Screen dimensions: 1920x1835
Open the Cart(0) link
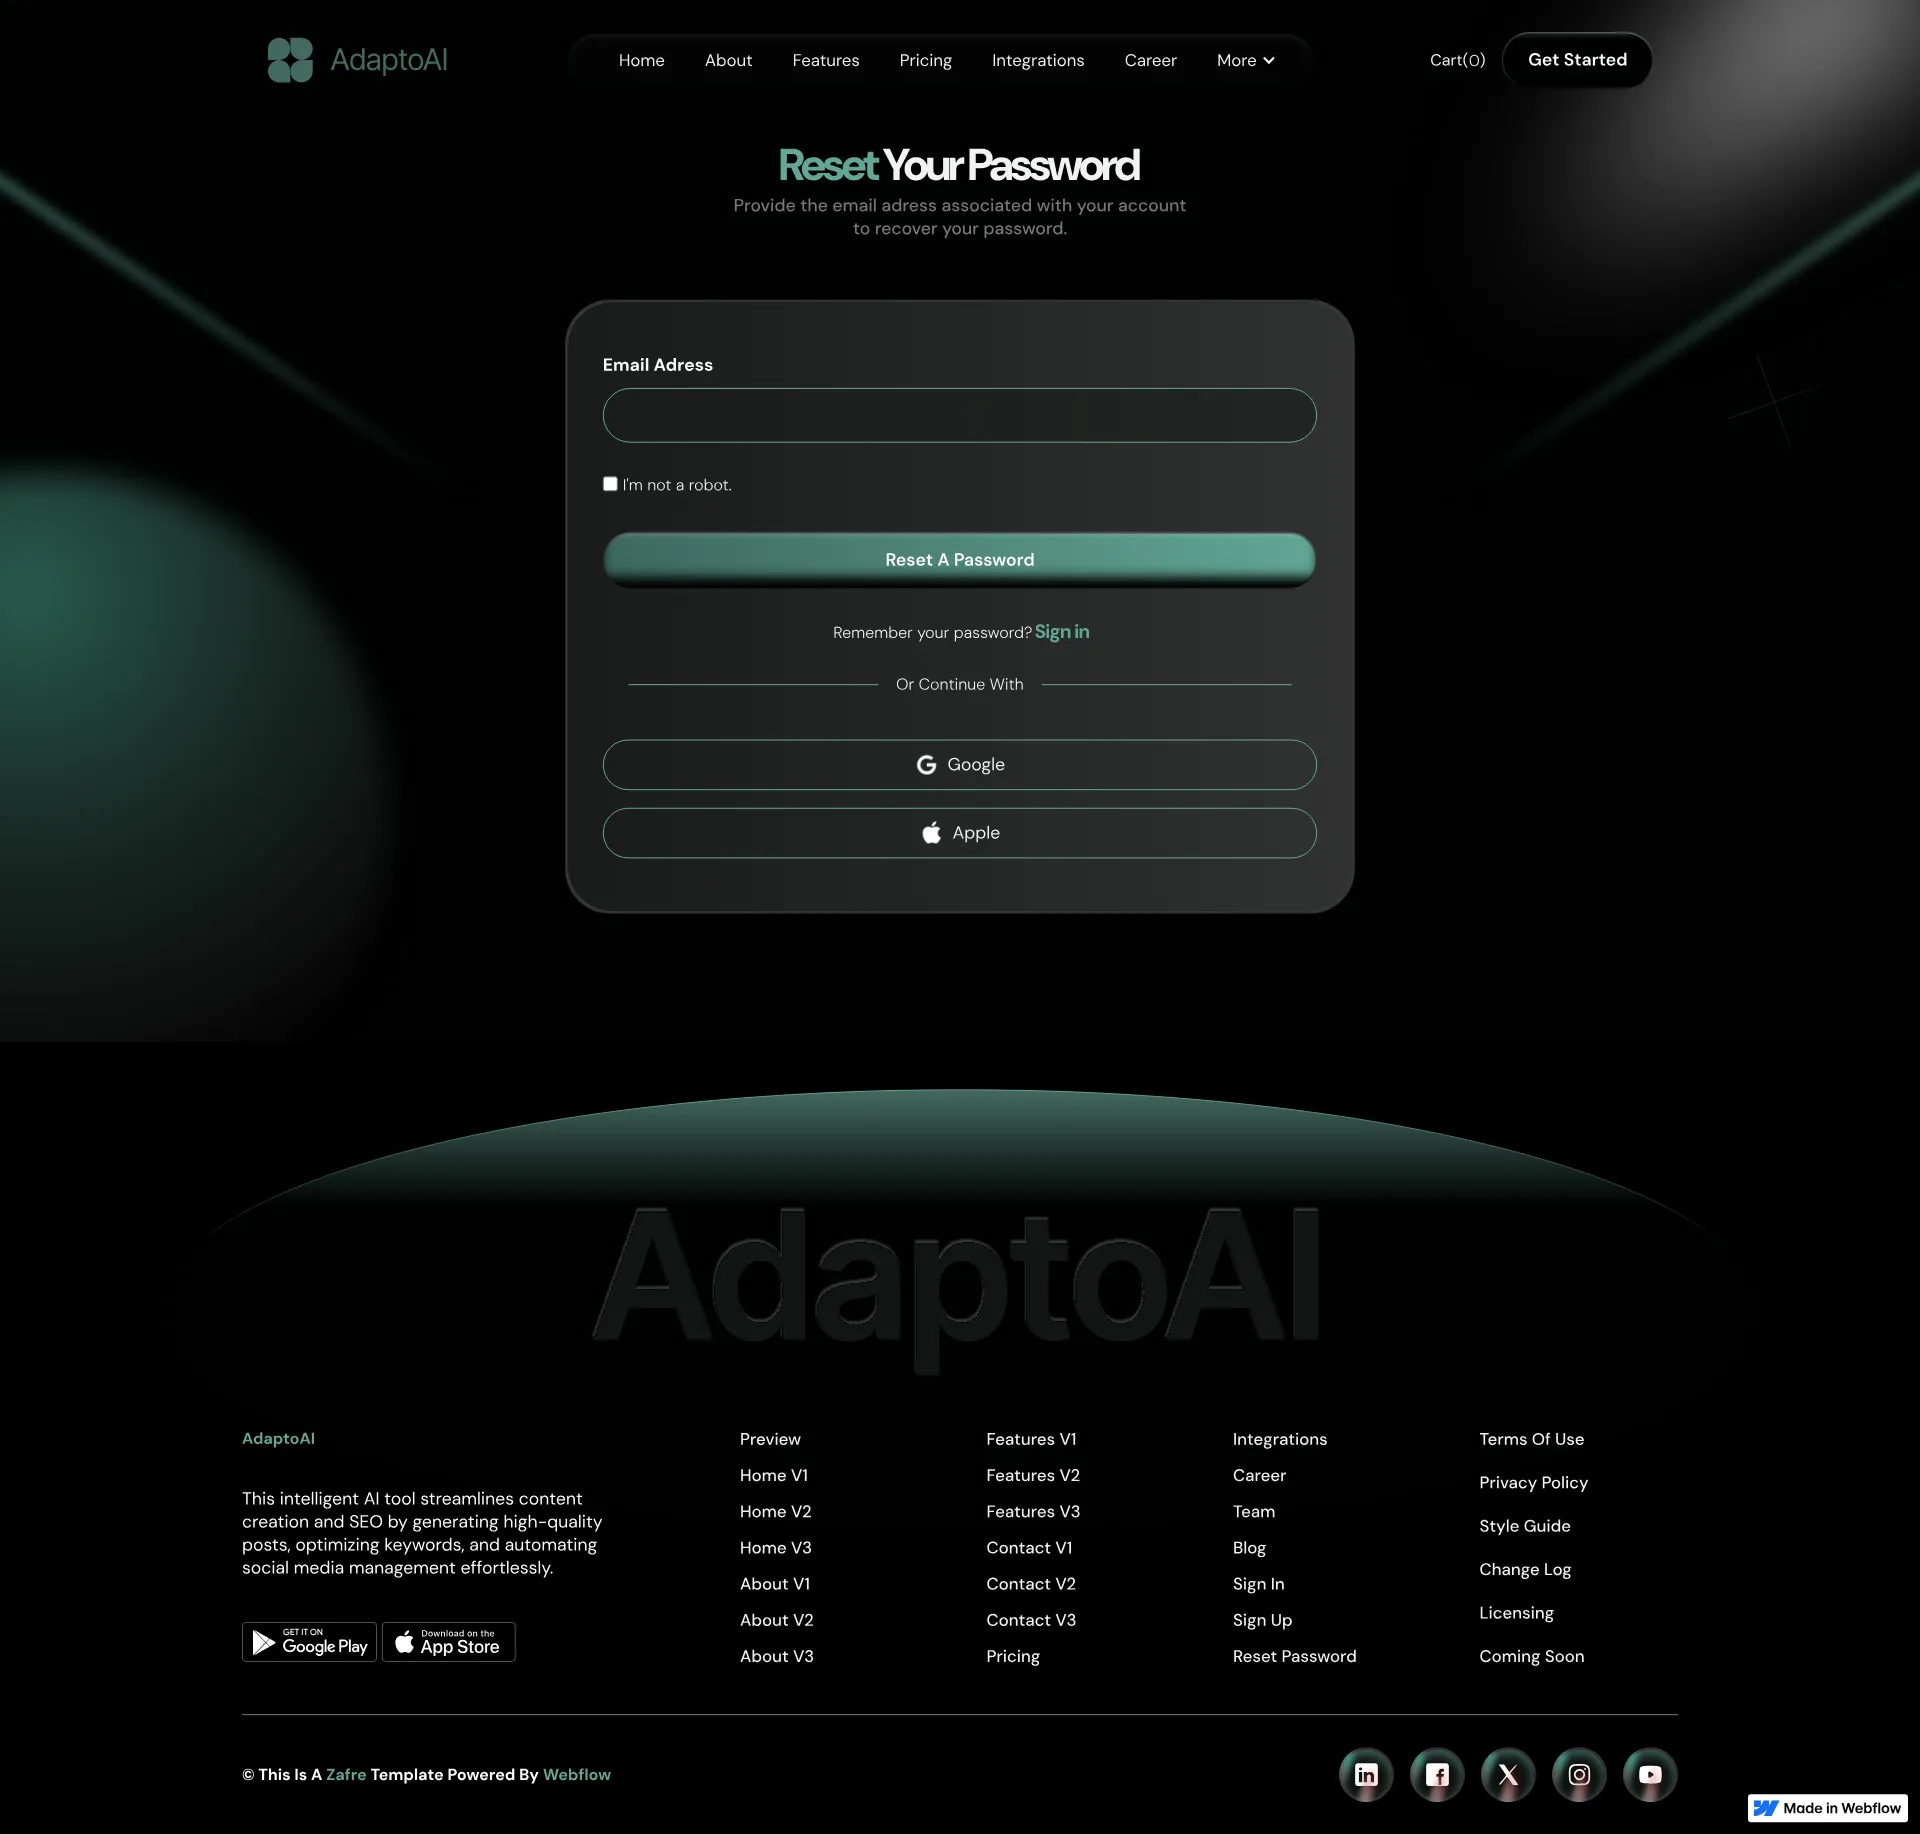click(1458, 60)
